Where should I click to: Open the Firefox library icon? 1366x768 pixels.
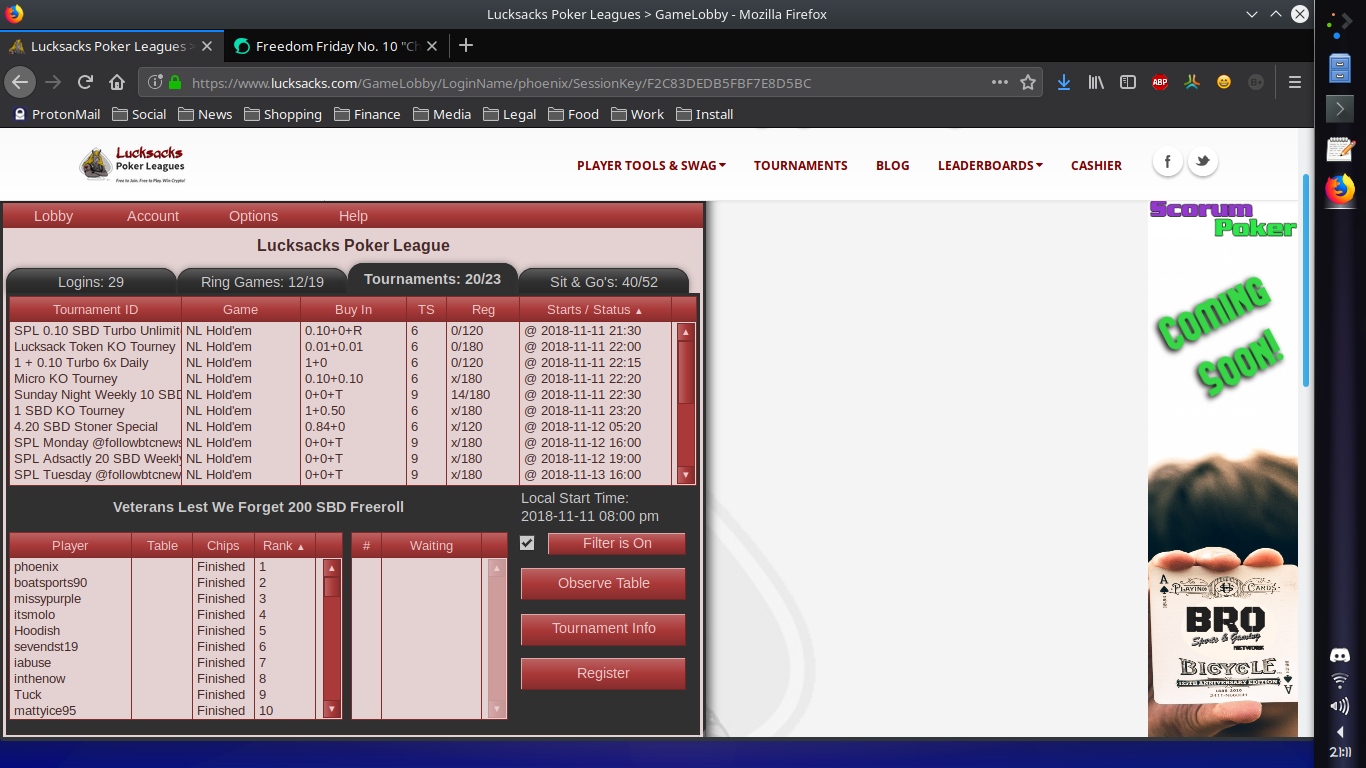click(x=1096, y=82)
